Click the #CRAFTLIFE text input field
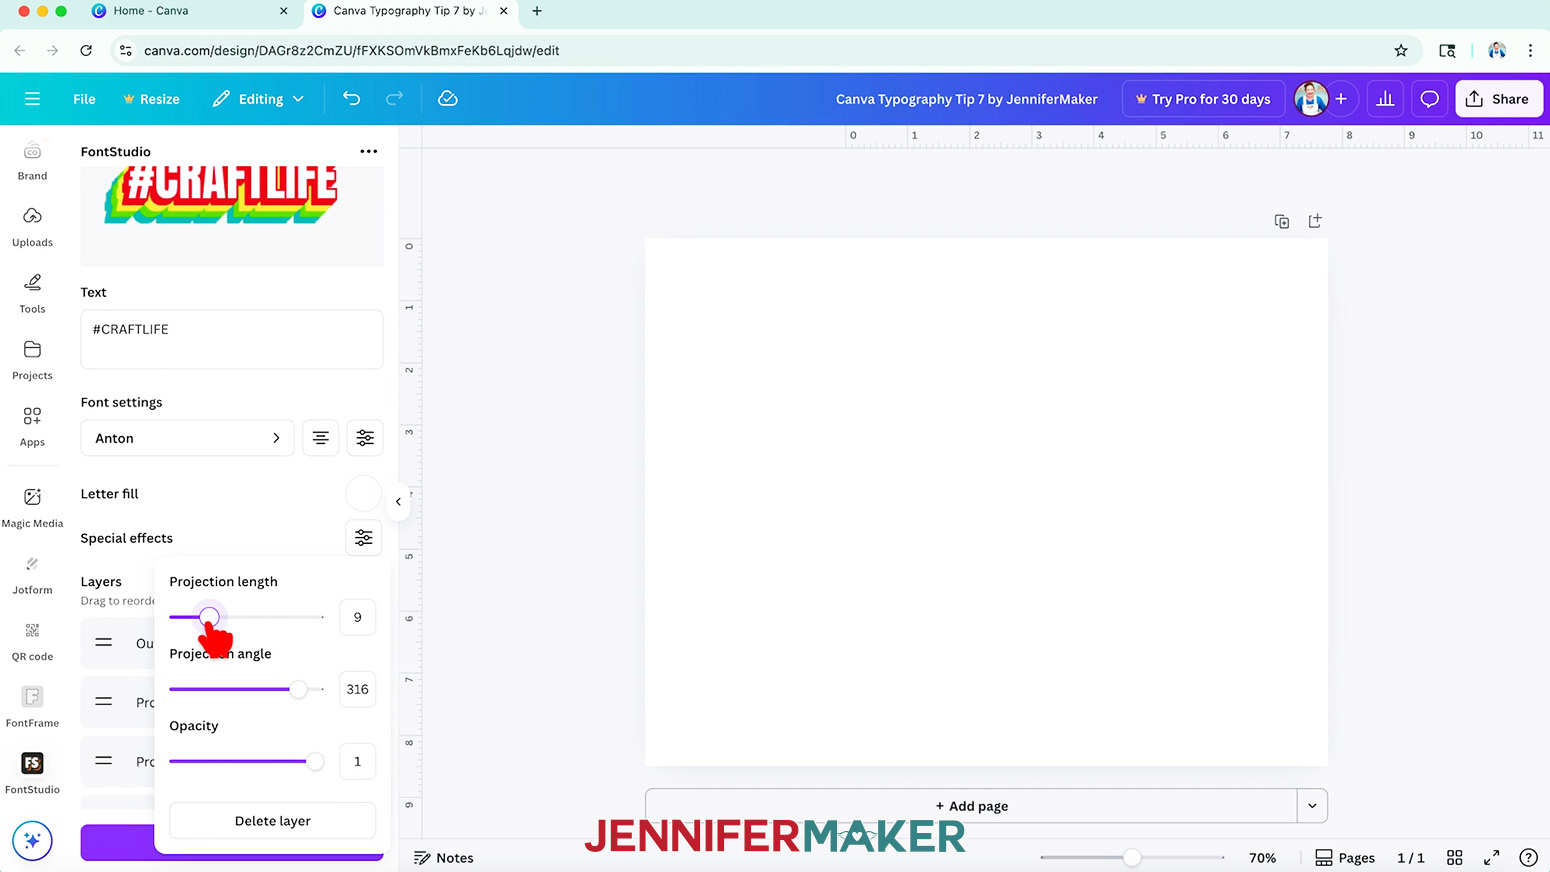Screen dimensions: 1550x872 232,339
